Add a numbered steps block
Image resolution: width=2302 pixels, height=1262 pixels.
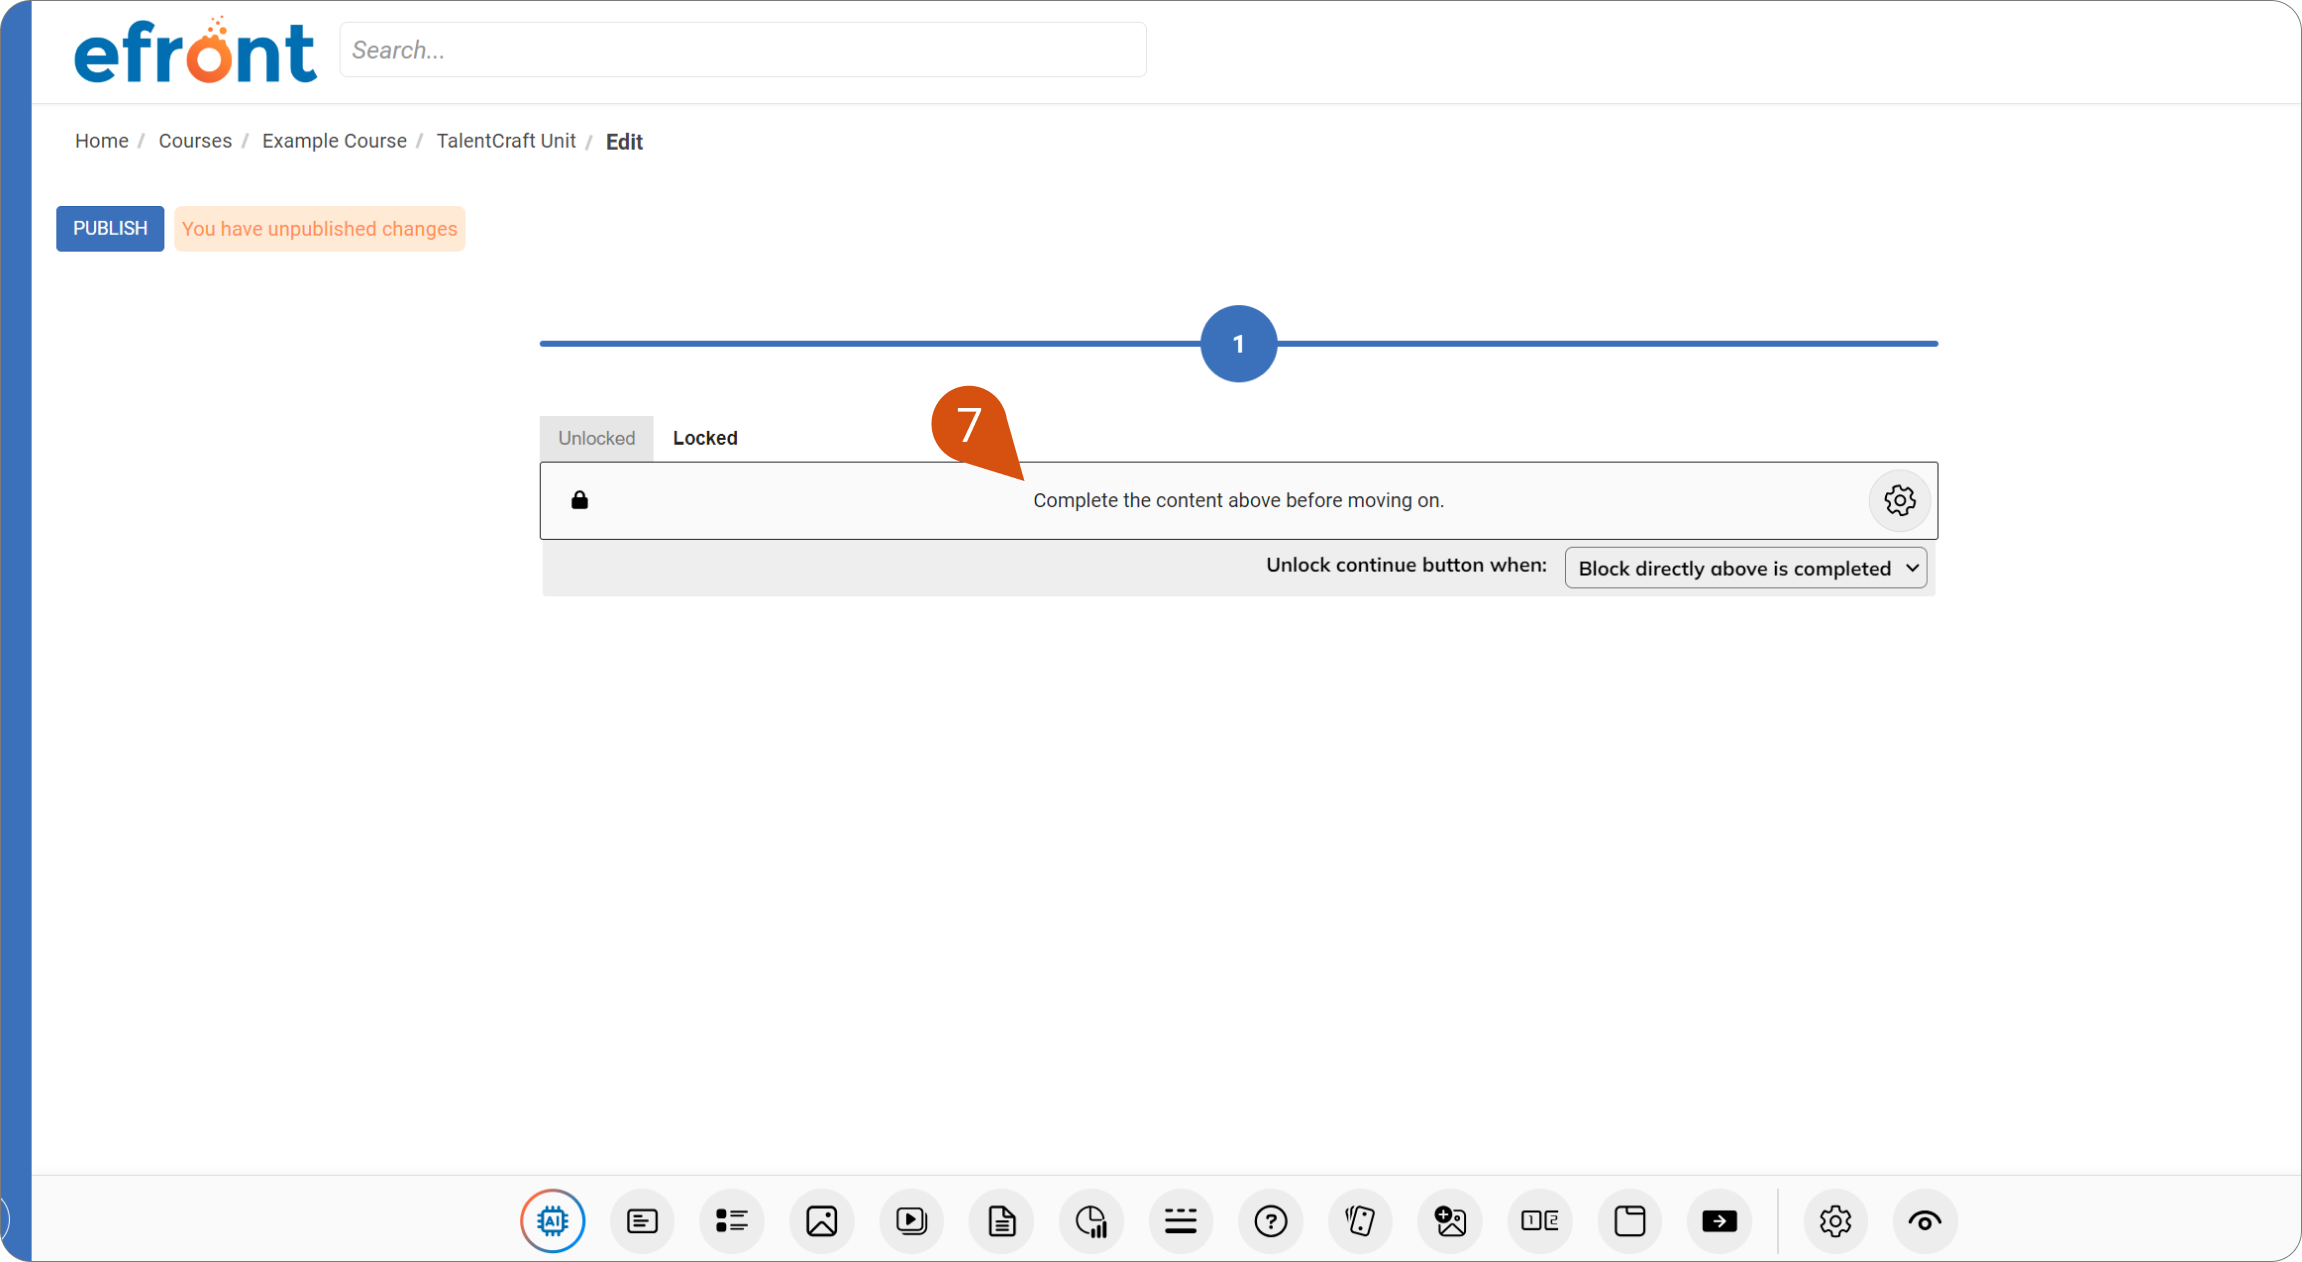tap(1540, 1220)
